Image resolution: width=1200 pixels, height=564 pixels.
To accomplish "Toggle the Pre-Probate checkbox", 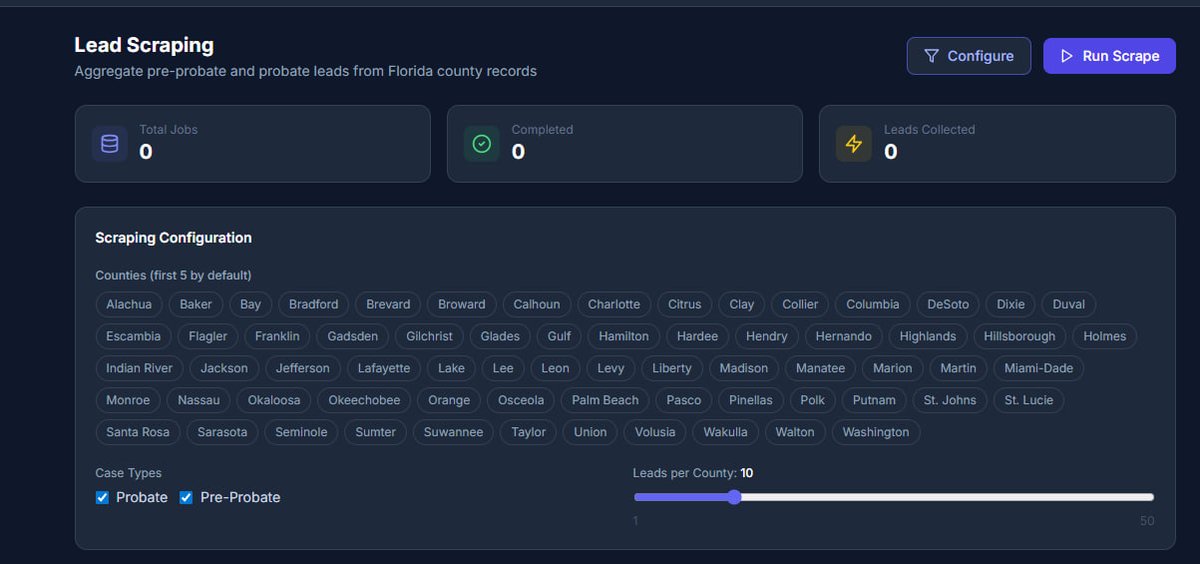I will 186,497.
